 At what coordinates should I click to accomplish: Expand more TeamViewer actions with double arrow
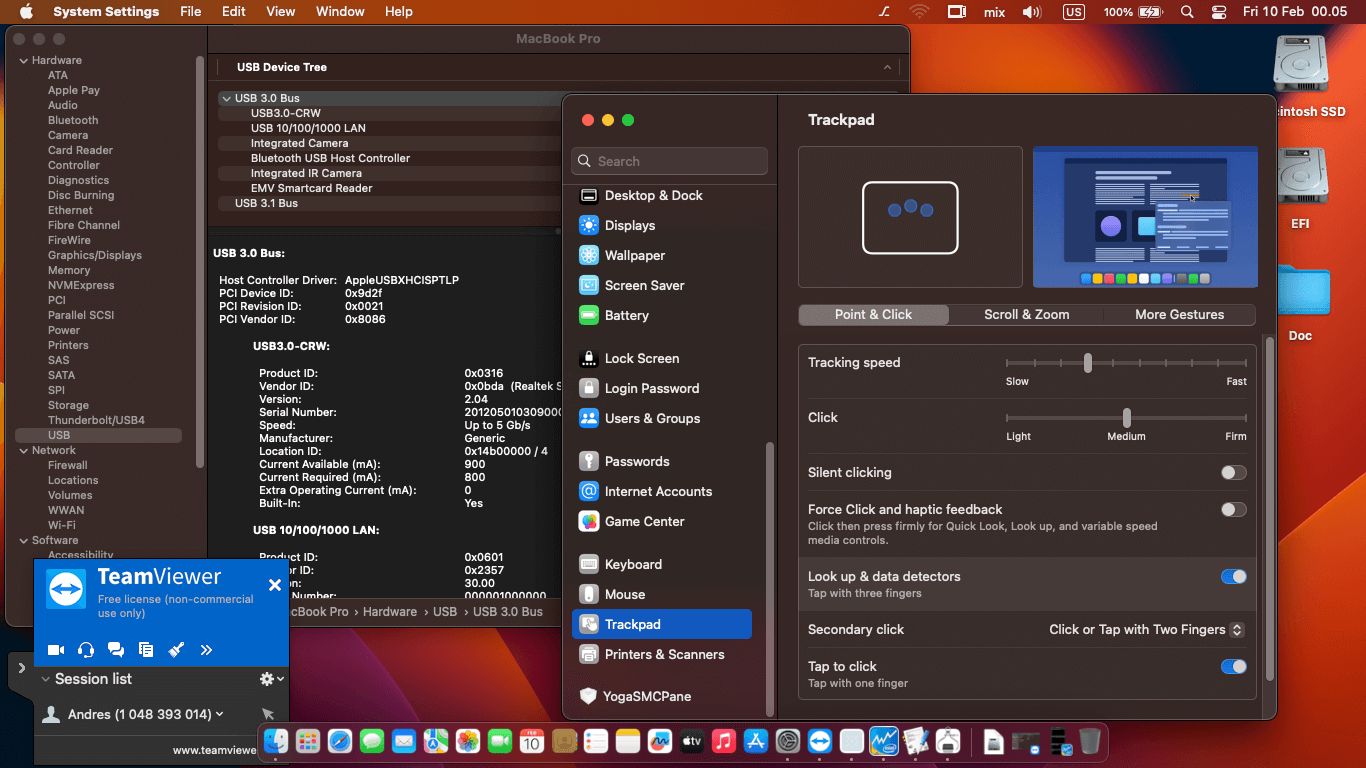pyautogui.click(x=207, y=649)
